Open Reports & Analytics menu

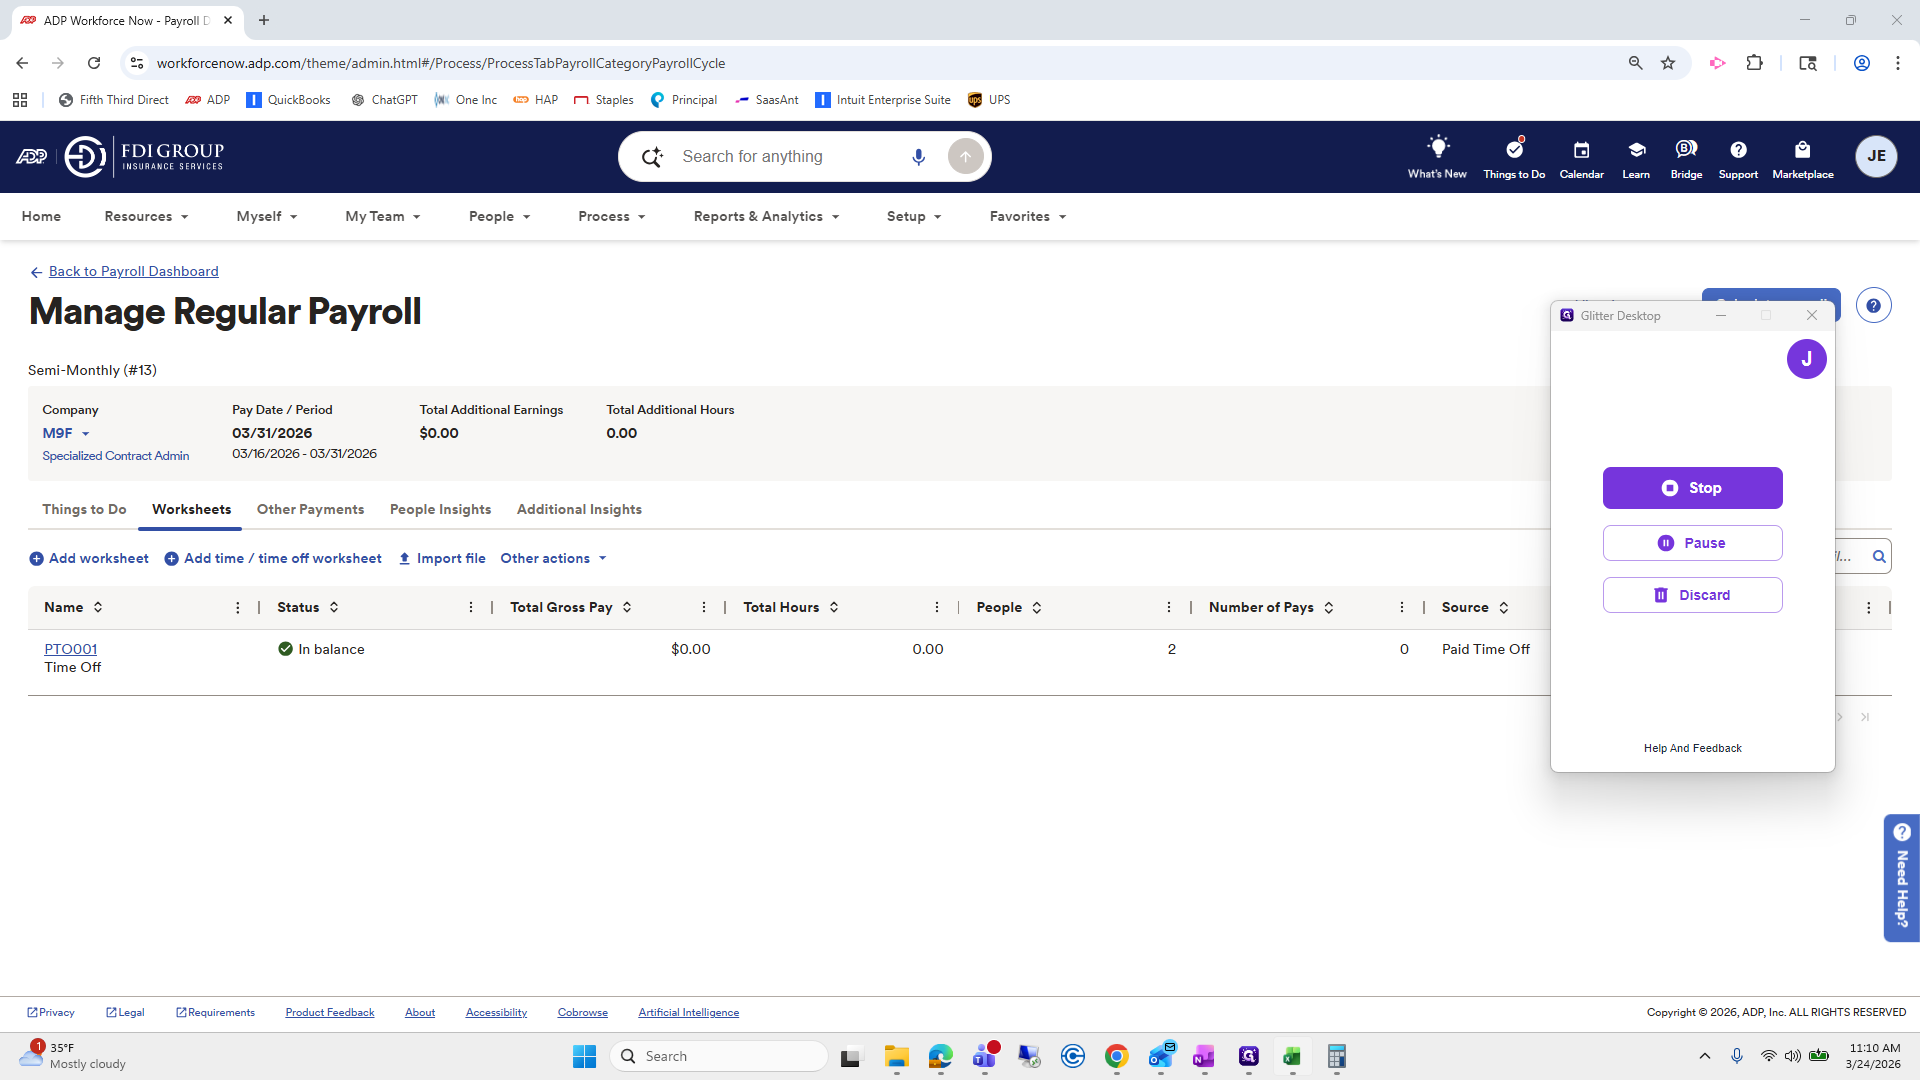pyautogui.click(x=766, y=217)
